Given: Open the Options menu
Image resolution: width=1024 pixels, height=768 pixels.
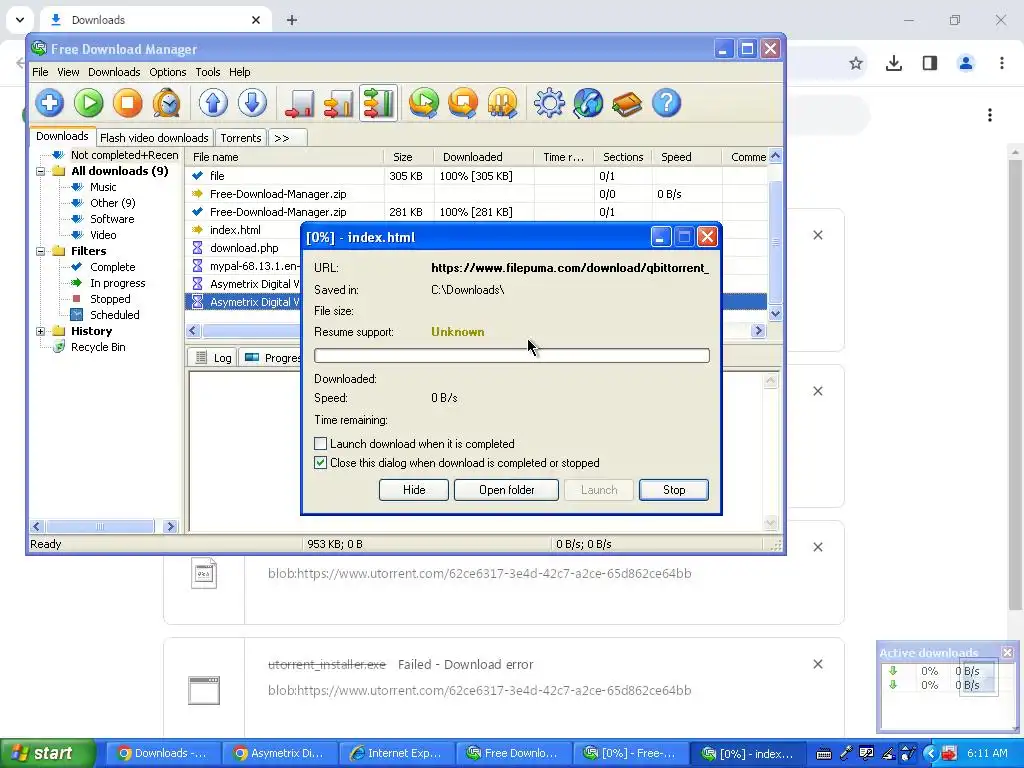Looking at the screenshot, I should point(168,72).
